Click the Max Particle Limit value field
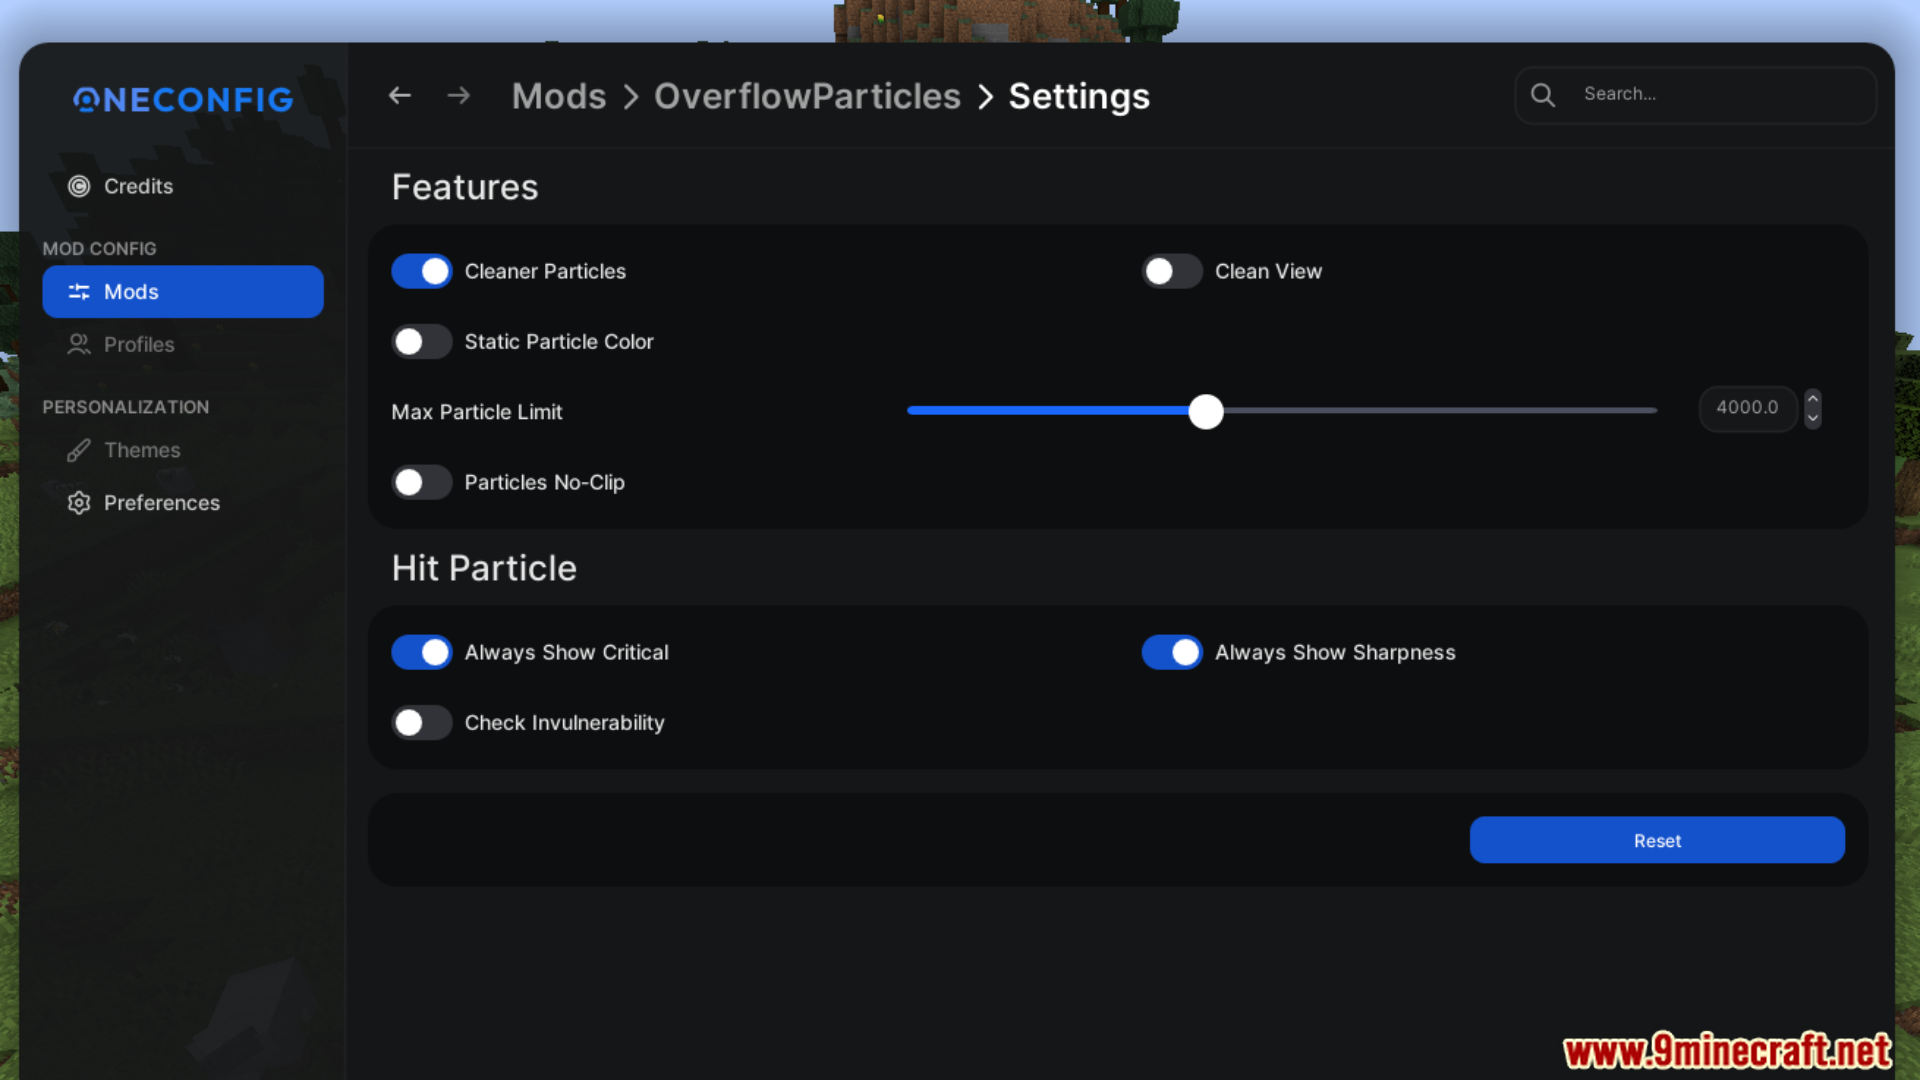Viewport: 1920px width, 1080px height. pyautogui.click(x=1748, y=408)
